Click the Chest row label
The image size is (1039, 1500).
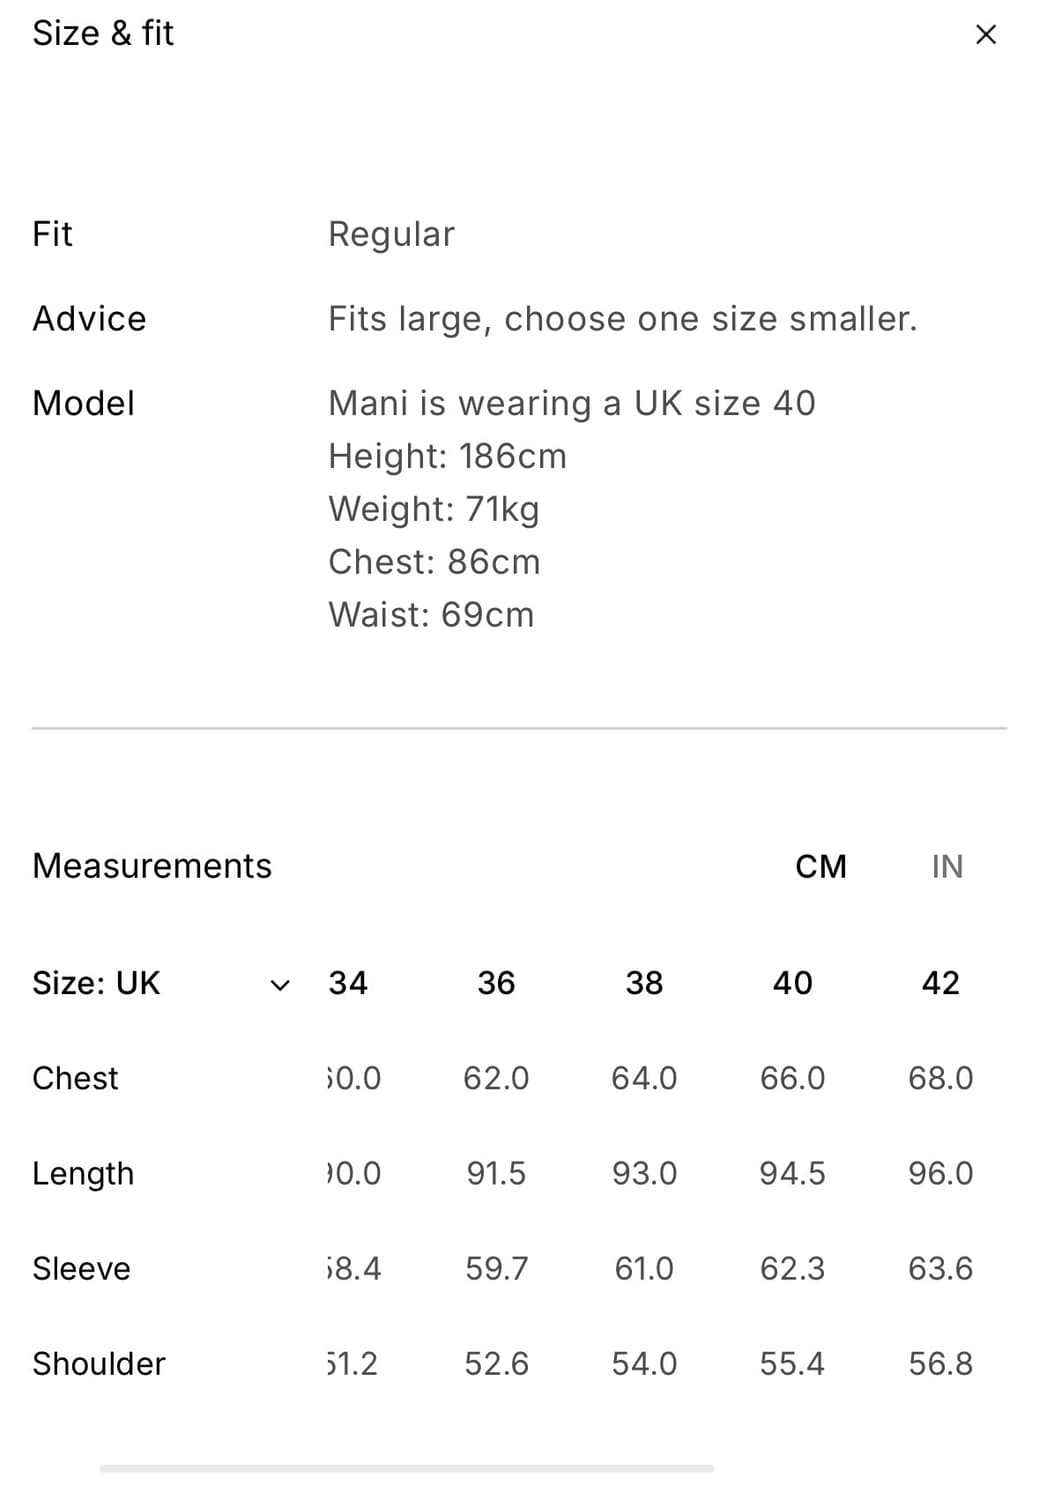click(x=75, y=1078)
